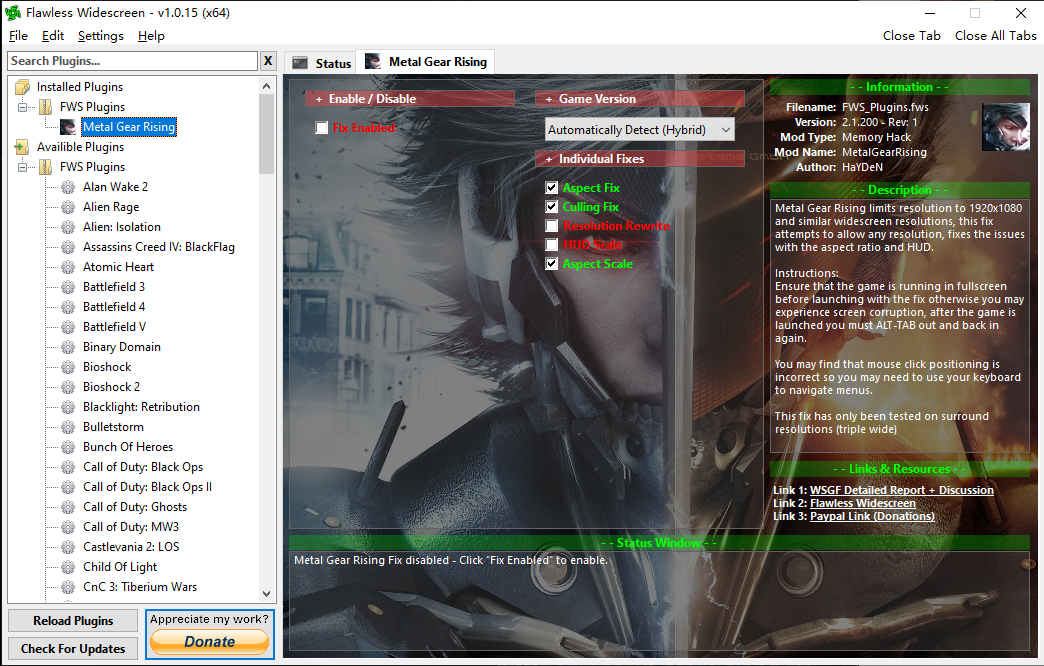Uncheck the Culling Fix checkbox
The width and height of the screenshot is (1044, 666).
click(x=551, y=206)
